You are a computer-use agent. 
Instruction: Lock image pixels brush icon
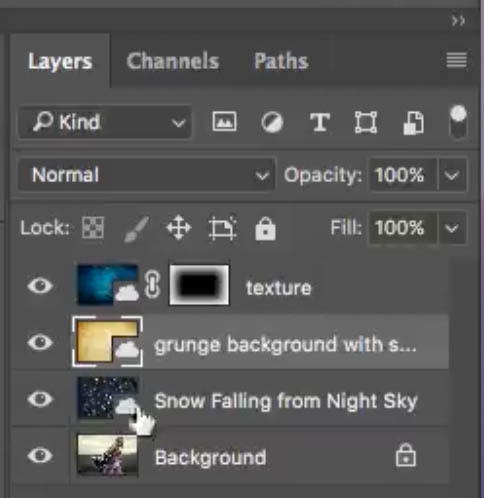point(136,228)
